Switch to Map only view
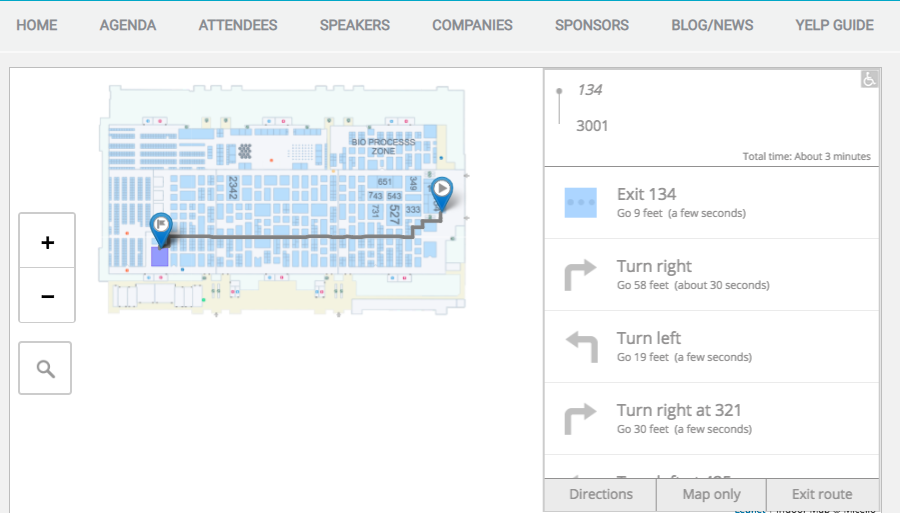This screenshot has width=900, height=513. coord(711,495)
